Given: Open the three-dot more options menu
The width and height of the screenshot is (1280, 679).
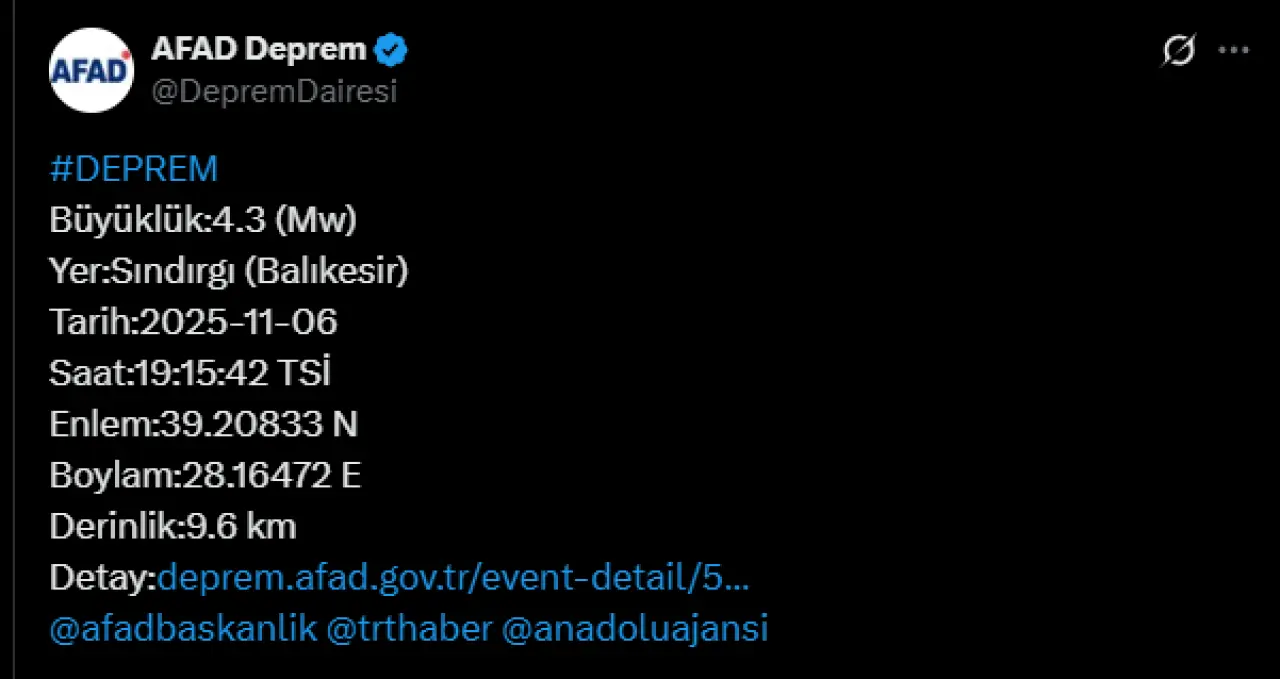Looking at the screenshot, I should (1233, 50).
